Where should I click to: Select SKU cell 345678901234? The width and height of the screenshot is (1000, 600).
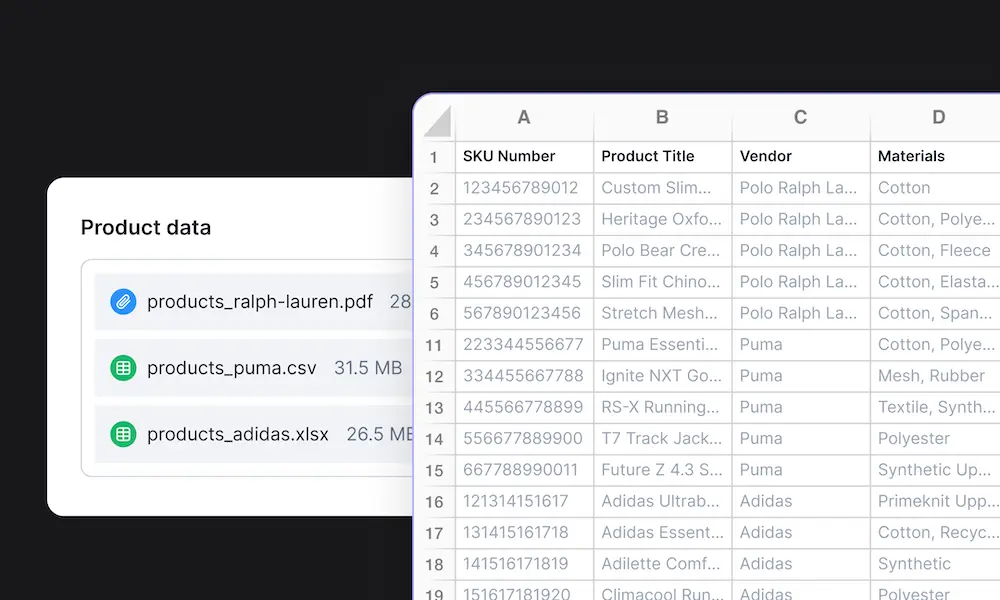[524, 251]
